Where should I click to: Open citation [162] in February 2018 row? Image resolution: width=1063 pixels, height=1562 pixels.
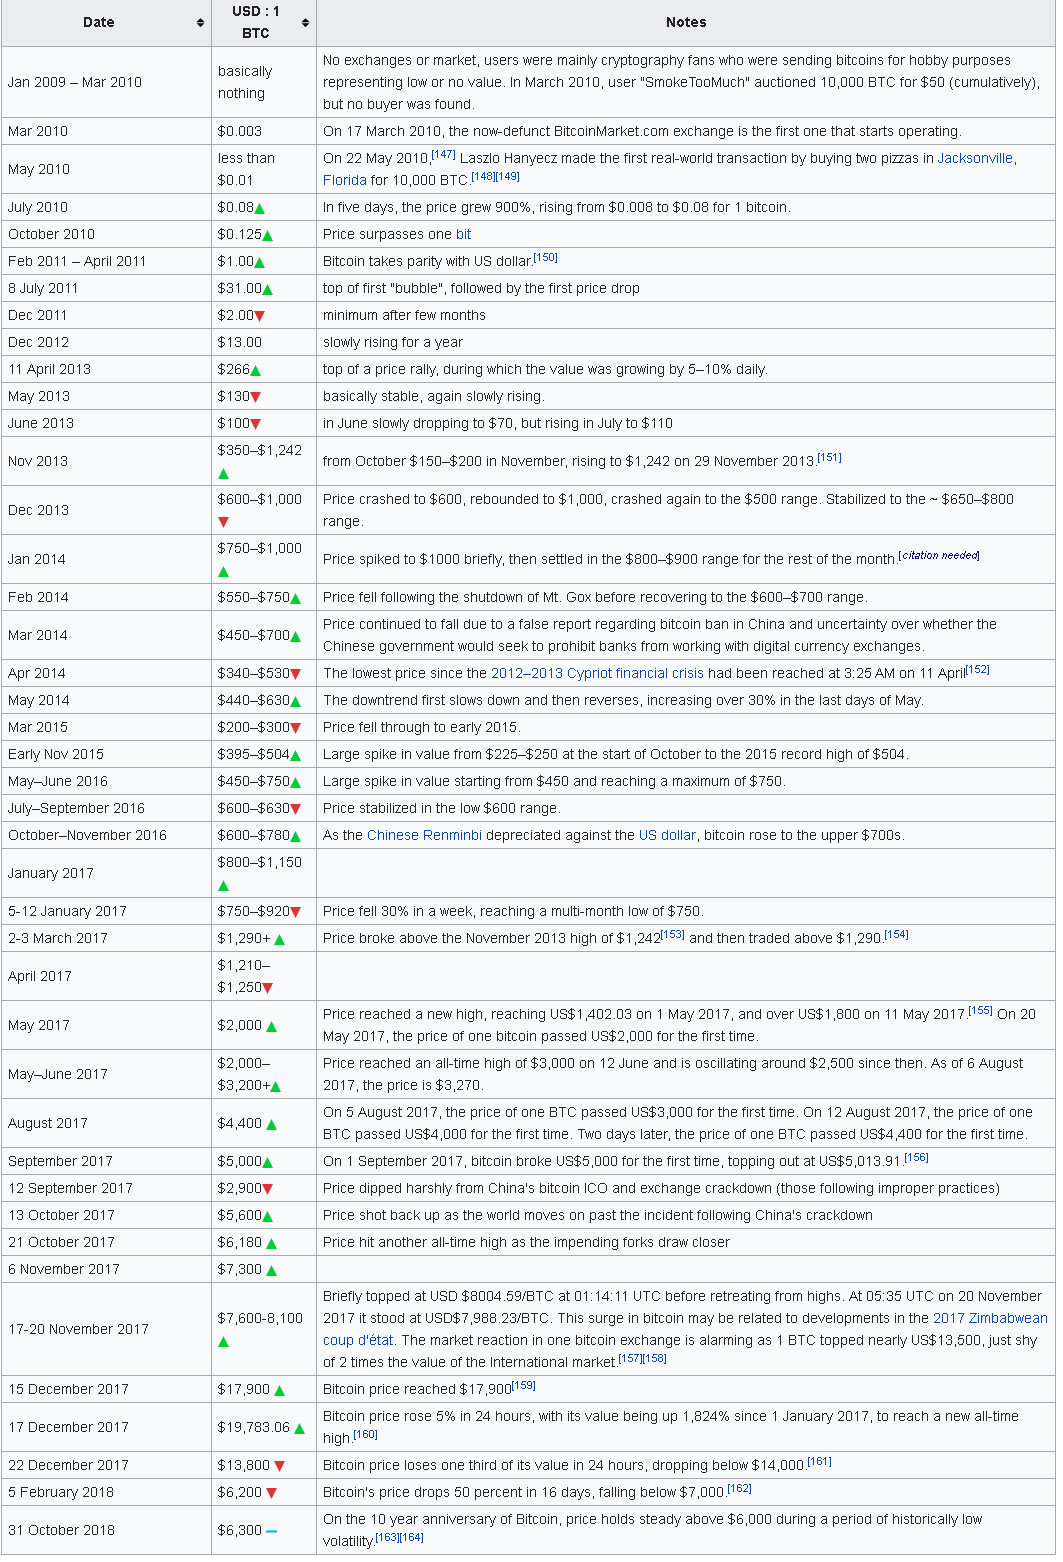[x=739, y=1488]
